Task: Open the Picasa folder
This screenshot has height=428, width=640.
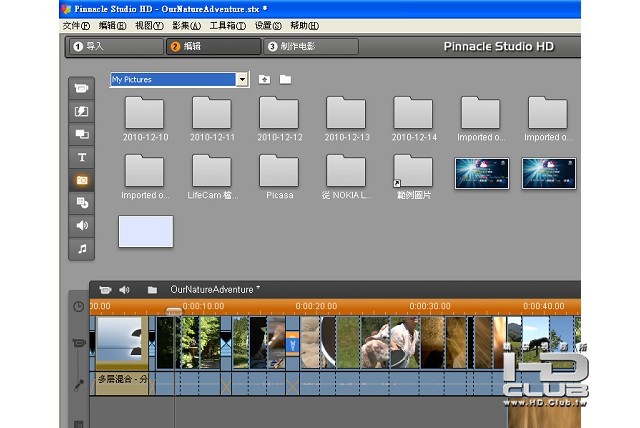Action: [x=280, y=177]
